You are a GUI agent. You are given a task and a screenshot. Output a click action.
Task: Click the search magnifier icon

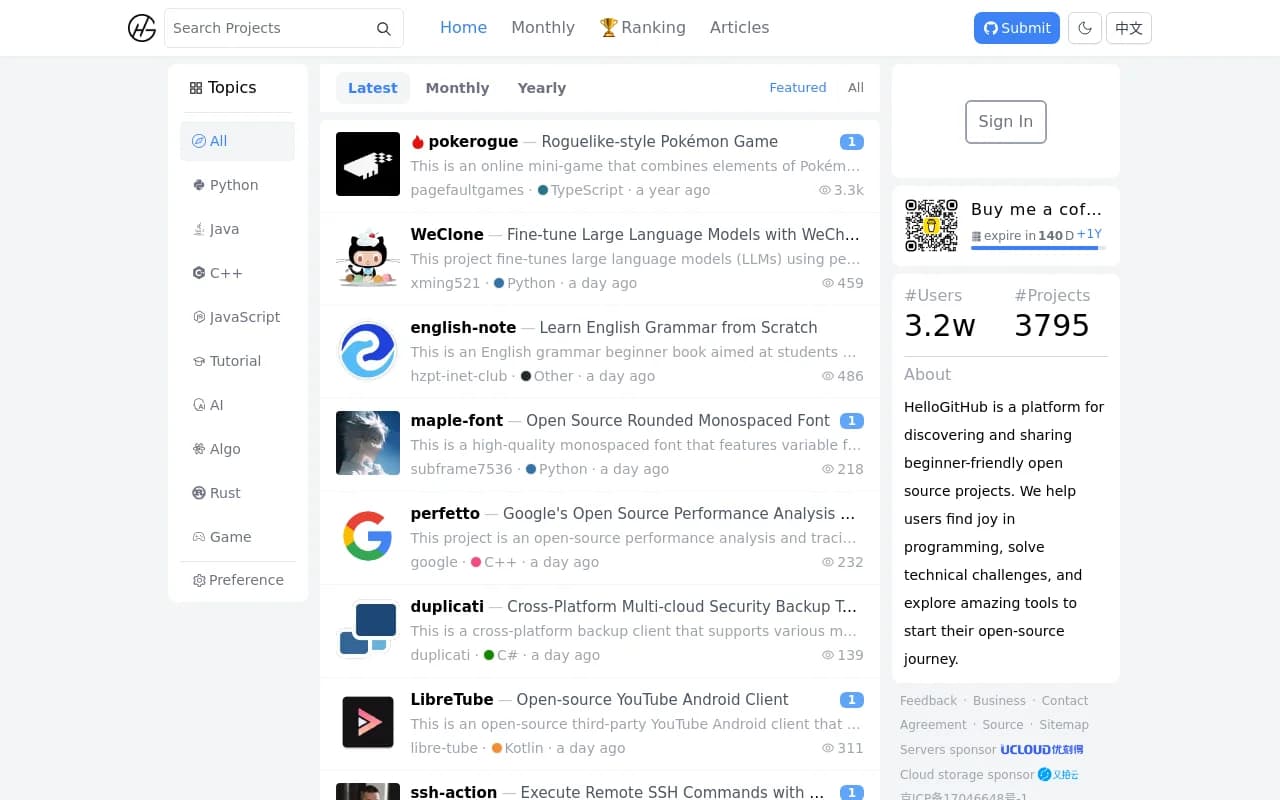click(383, 29)
